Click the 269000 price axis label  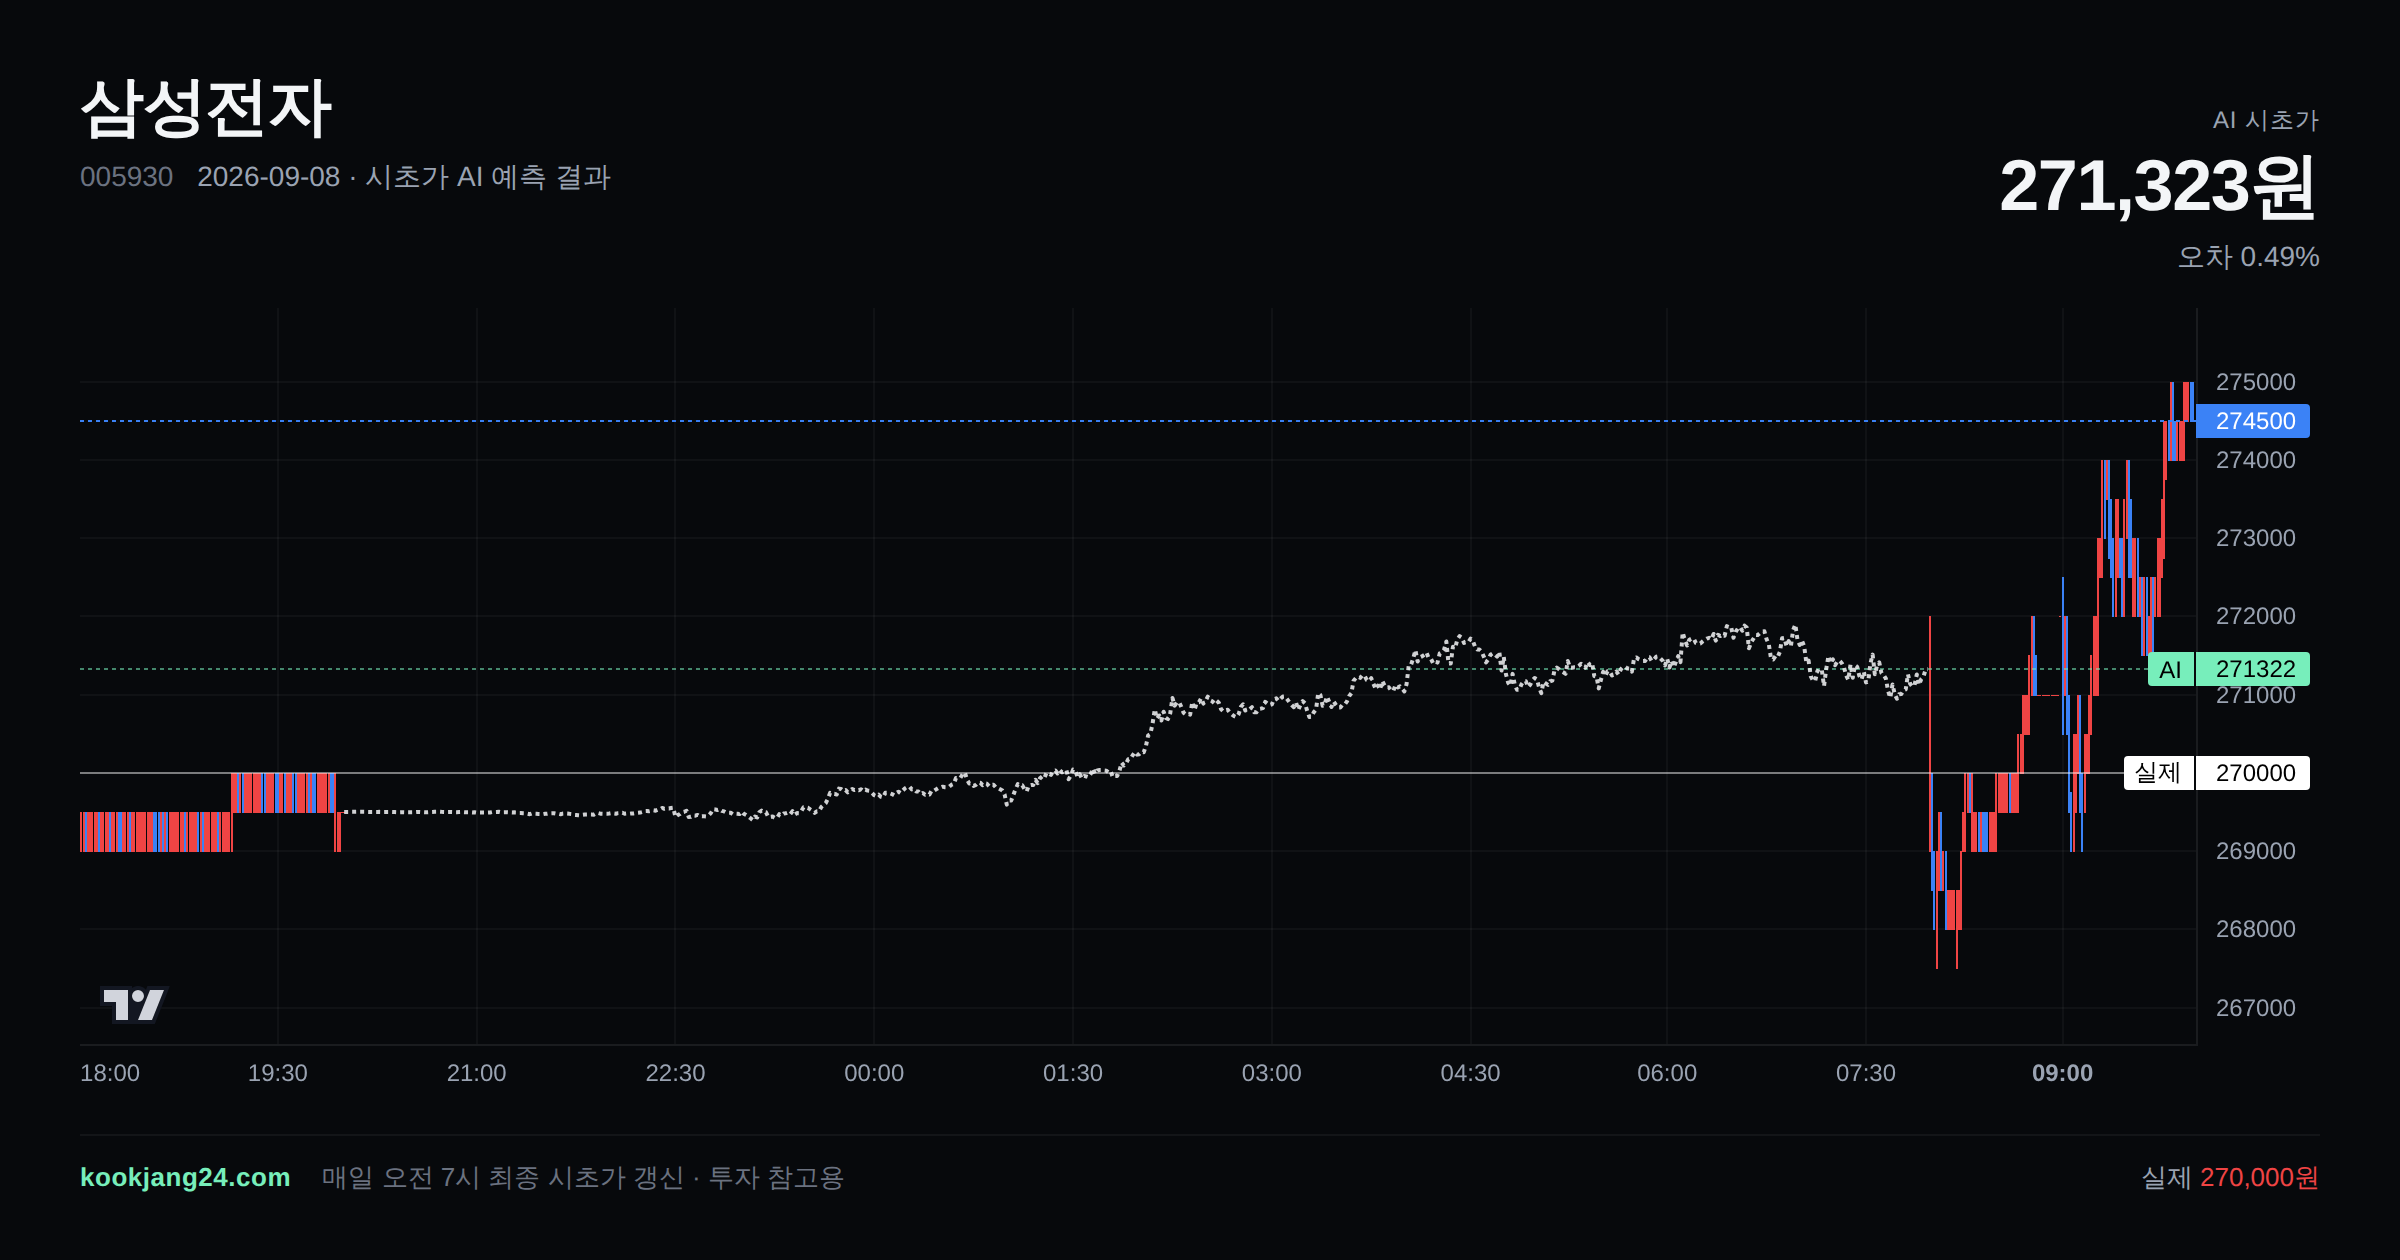[x=2256, y=851]
